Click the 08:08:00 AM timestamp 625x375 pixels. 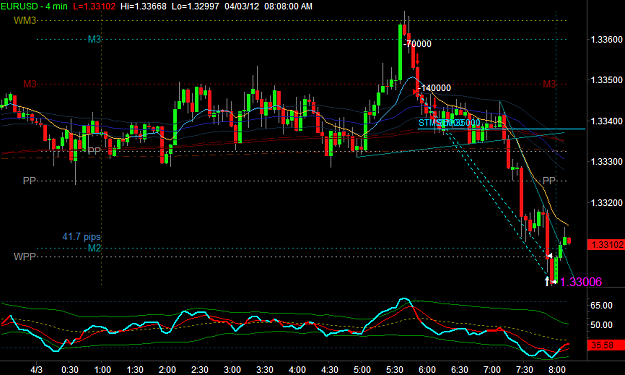click(x=288, y=6)
